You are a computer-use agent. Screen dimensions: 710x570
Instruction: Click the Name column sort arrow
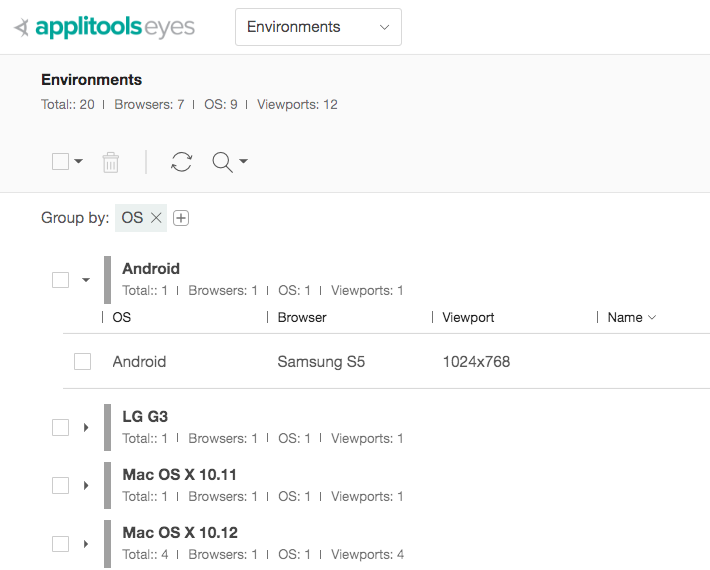click(x=652, y=318)
